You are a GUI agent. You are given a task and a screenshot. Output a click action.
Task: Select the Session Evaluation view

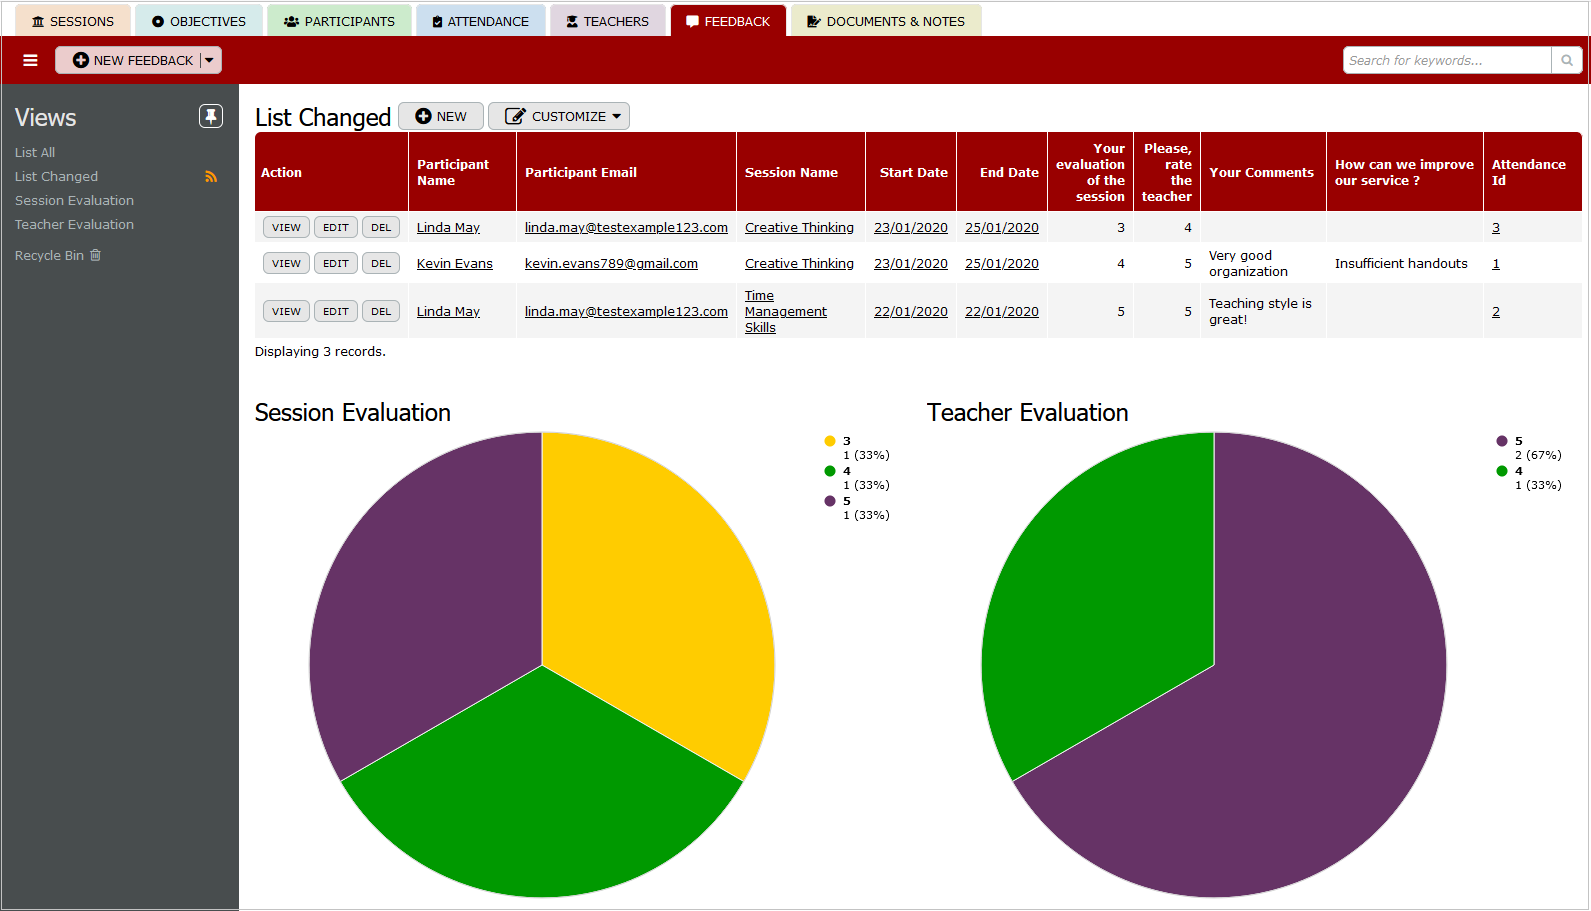click(74, 201)
